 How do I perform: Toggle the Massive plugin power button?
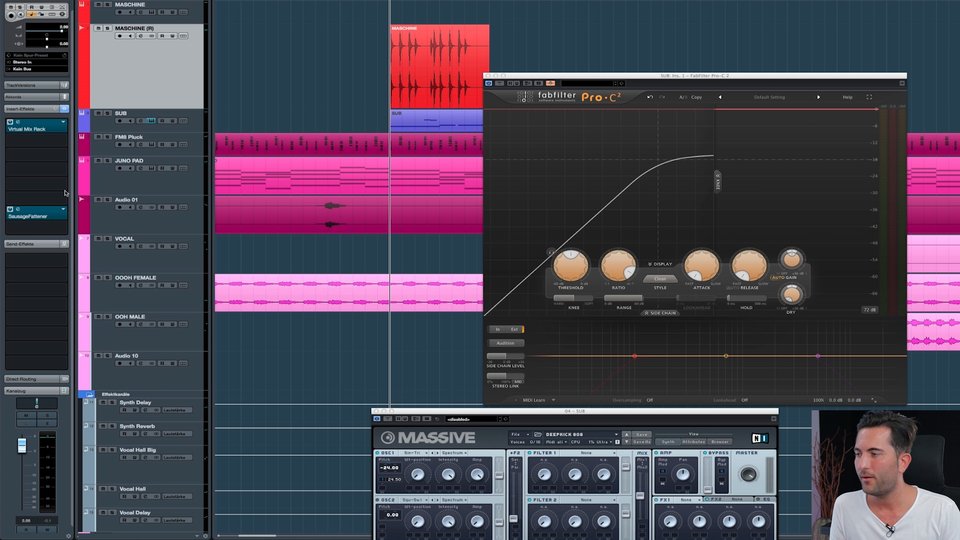[377, 419]
